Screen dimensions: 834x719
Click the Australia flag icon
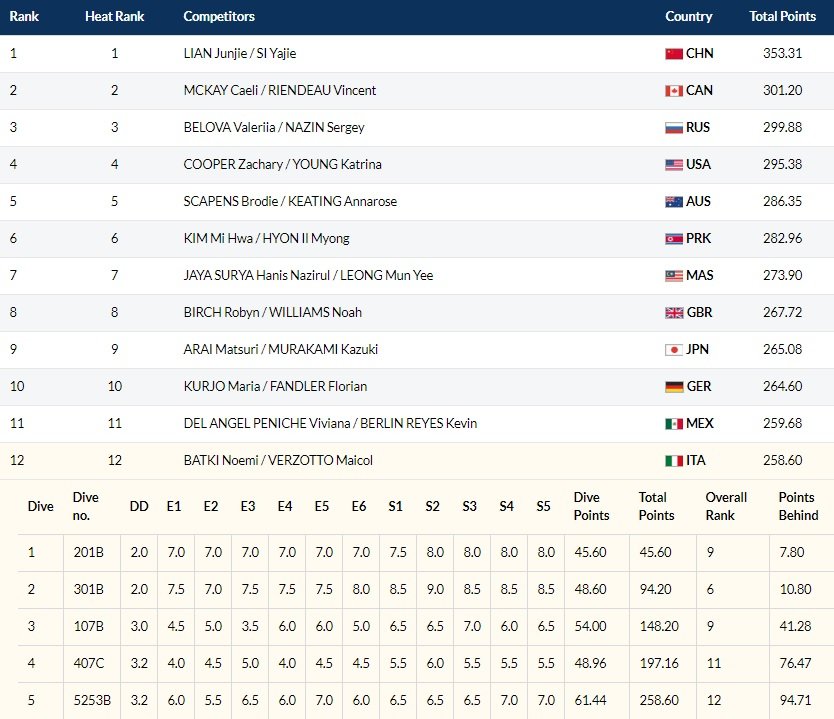[x=674, y=202]
